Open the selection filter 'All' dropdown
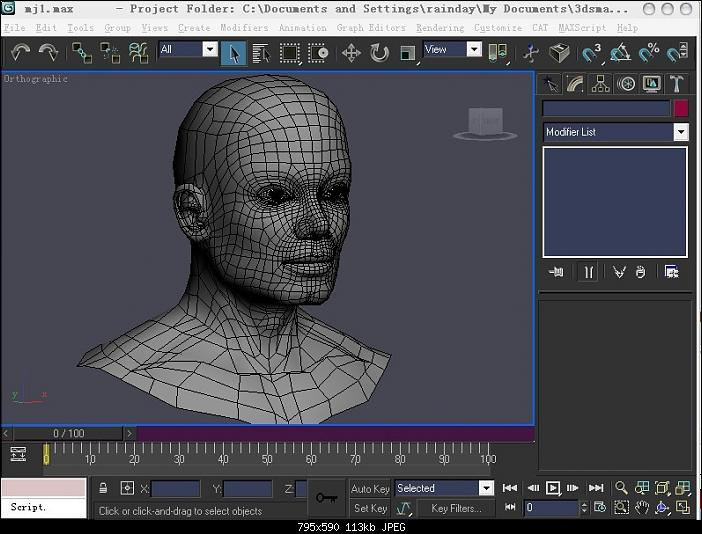 click(209, 49)
